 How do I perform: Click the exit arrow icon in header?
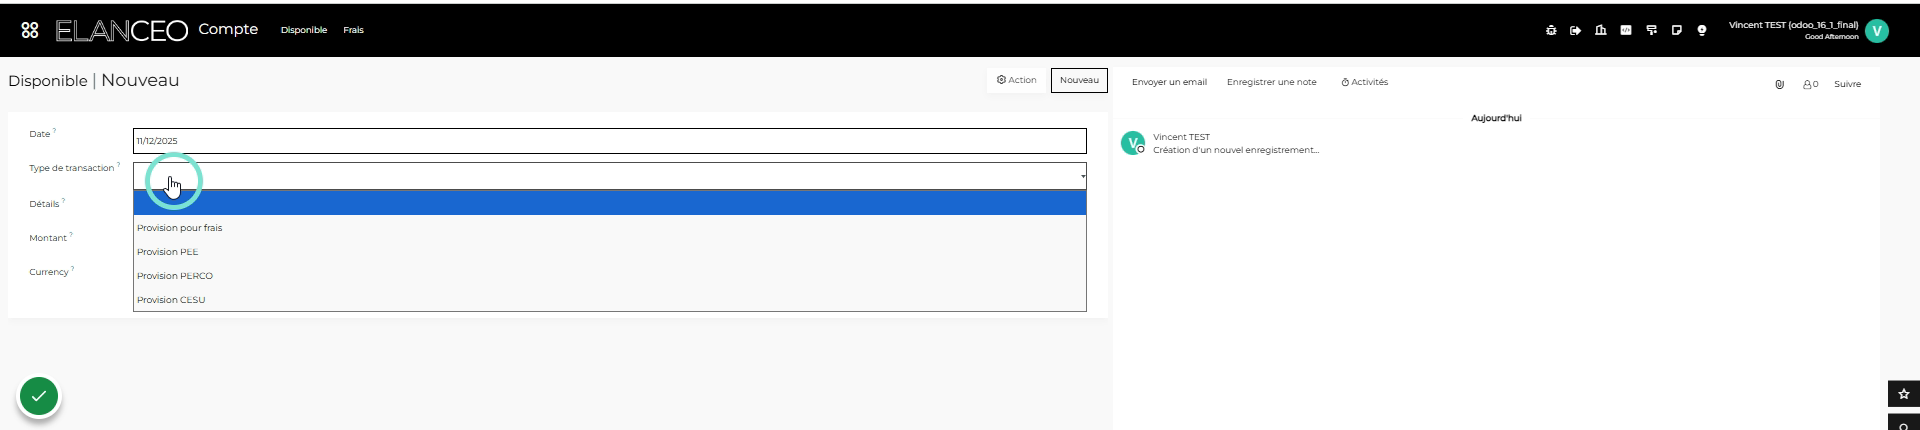[x=1576, y=30]
